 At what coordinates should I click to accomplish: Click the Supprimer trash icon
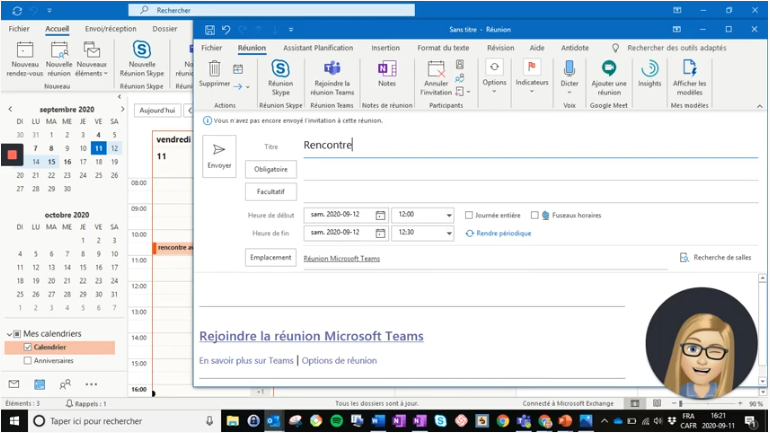214,69
